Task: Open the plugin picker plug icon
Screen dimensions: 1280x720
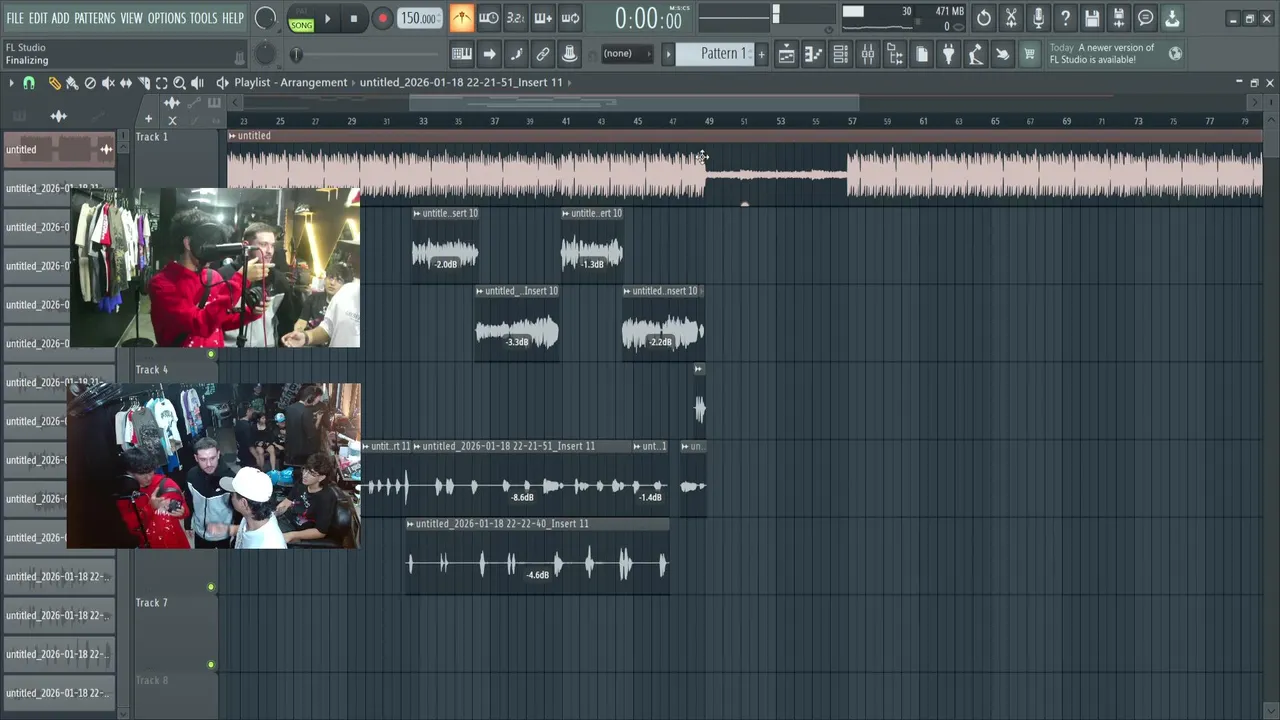Action: [949, 54]
